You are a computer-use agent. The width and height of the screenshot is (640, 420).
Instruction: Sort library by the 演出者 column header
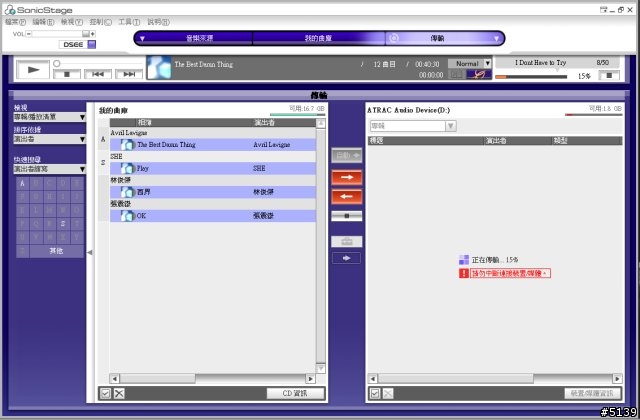point(283,122)
